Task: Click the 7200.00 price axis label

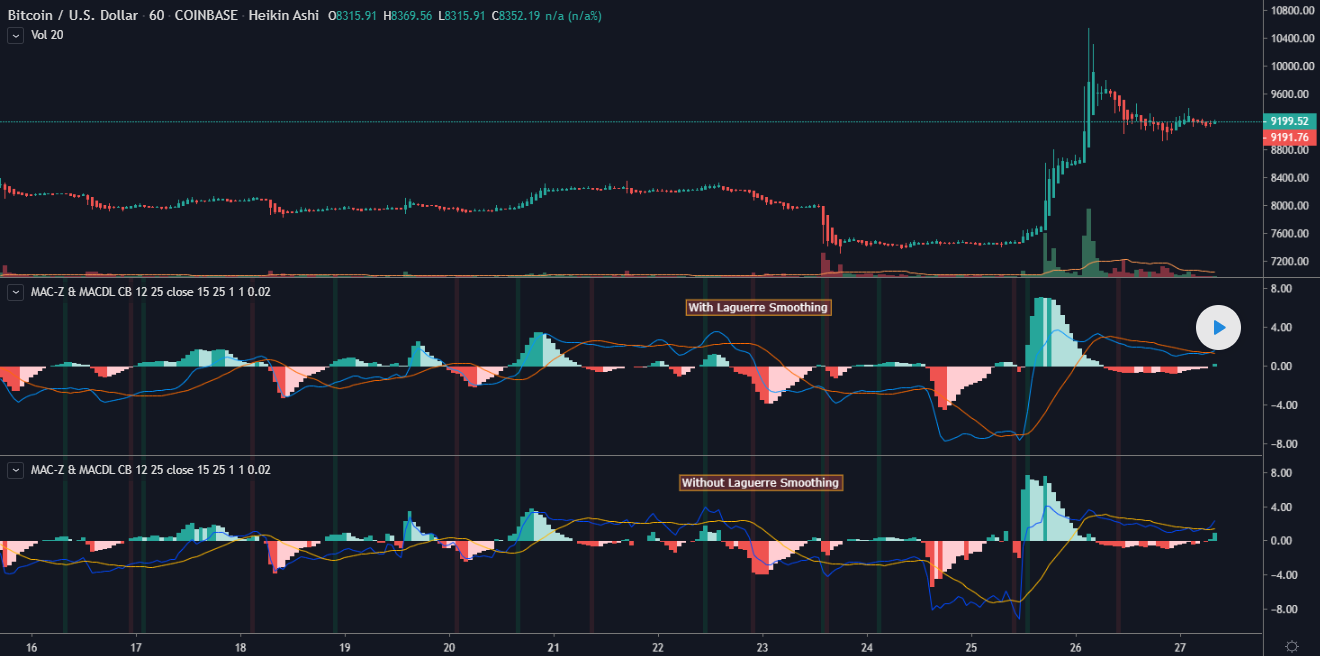Action: click(1290, 262)
